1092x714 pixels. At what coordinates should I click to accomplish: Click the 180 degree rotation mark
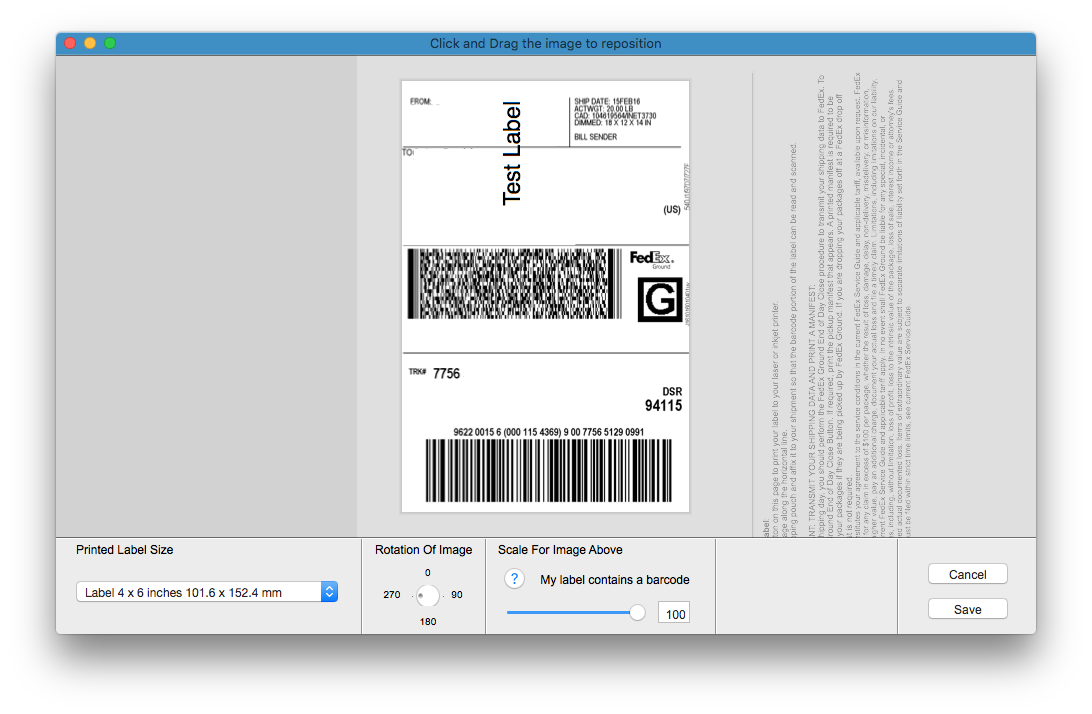428,621
